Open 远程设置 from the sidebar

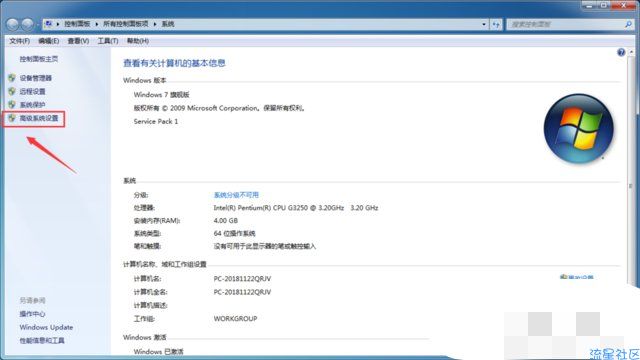(x=32, y=91)
